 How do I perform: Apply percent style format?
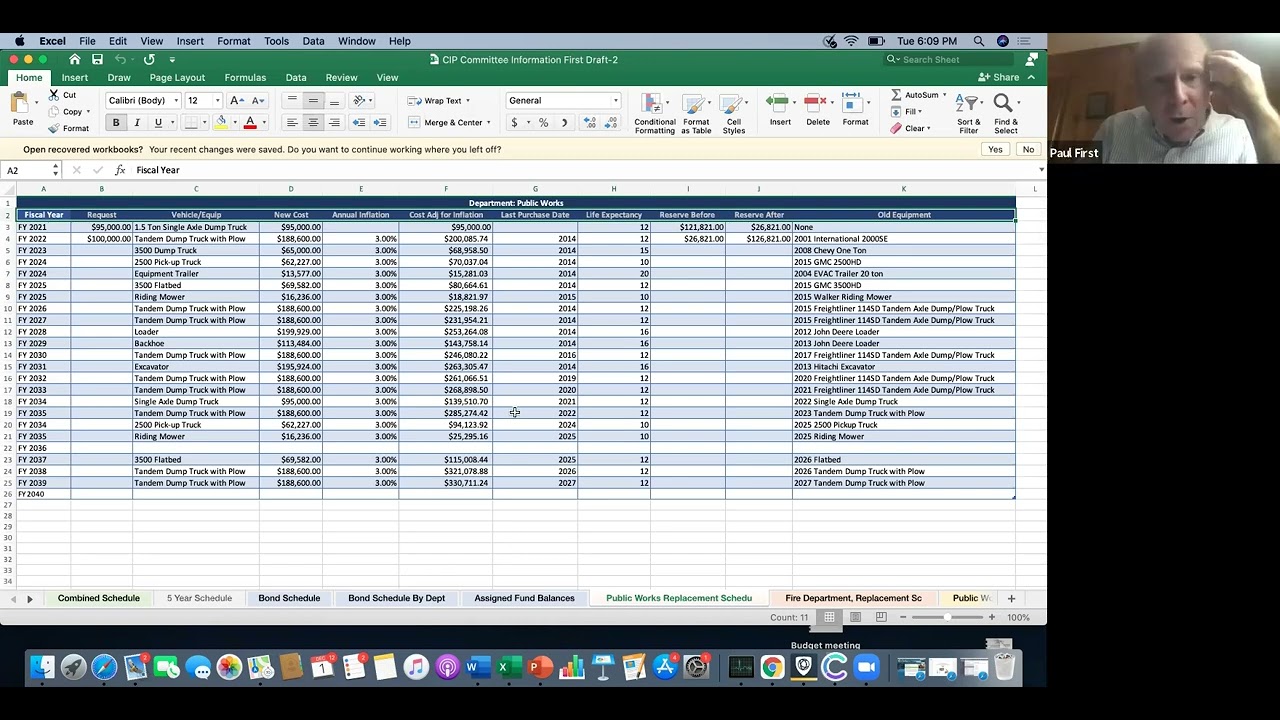pos(543,122)
